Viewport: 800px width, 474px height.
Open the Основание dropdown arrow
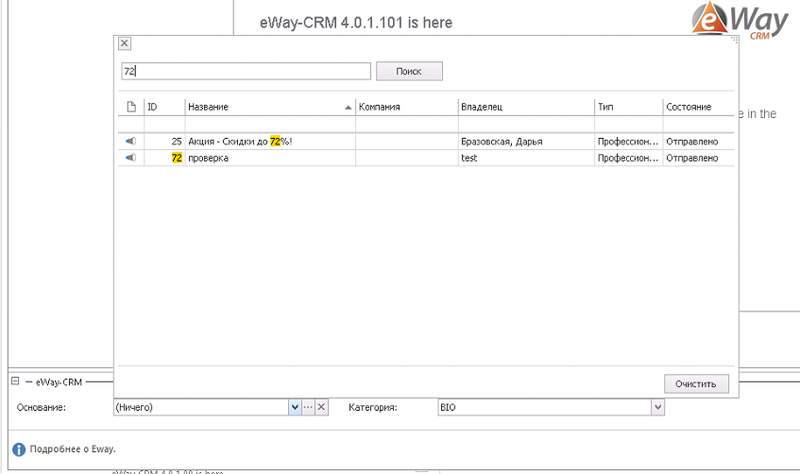[x=295, y=407]
